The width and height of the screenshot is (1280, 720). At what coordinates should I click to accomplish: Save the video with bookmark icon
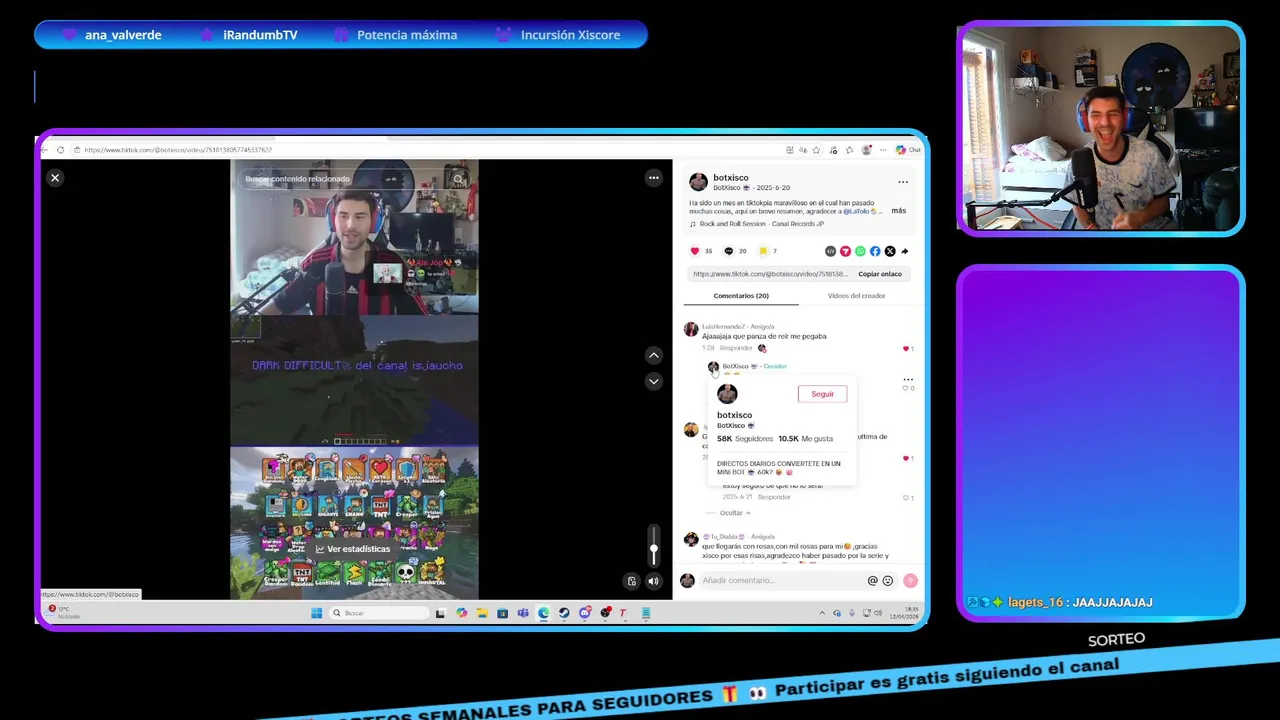pos(763,251)
